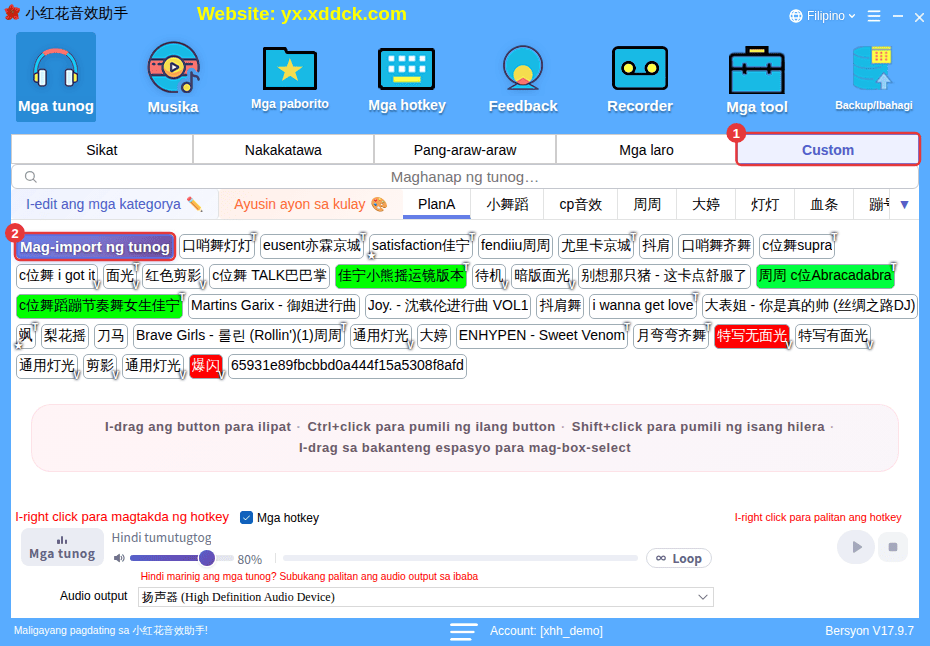Click the Bersyon V17.9.7 text
Image resolution: width=930 pixels, height=646 pixels.
[x=869, y=631]
